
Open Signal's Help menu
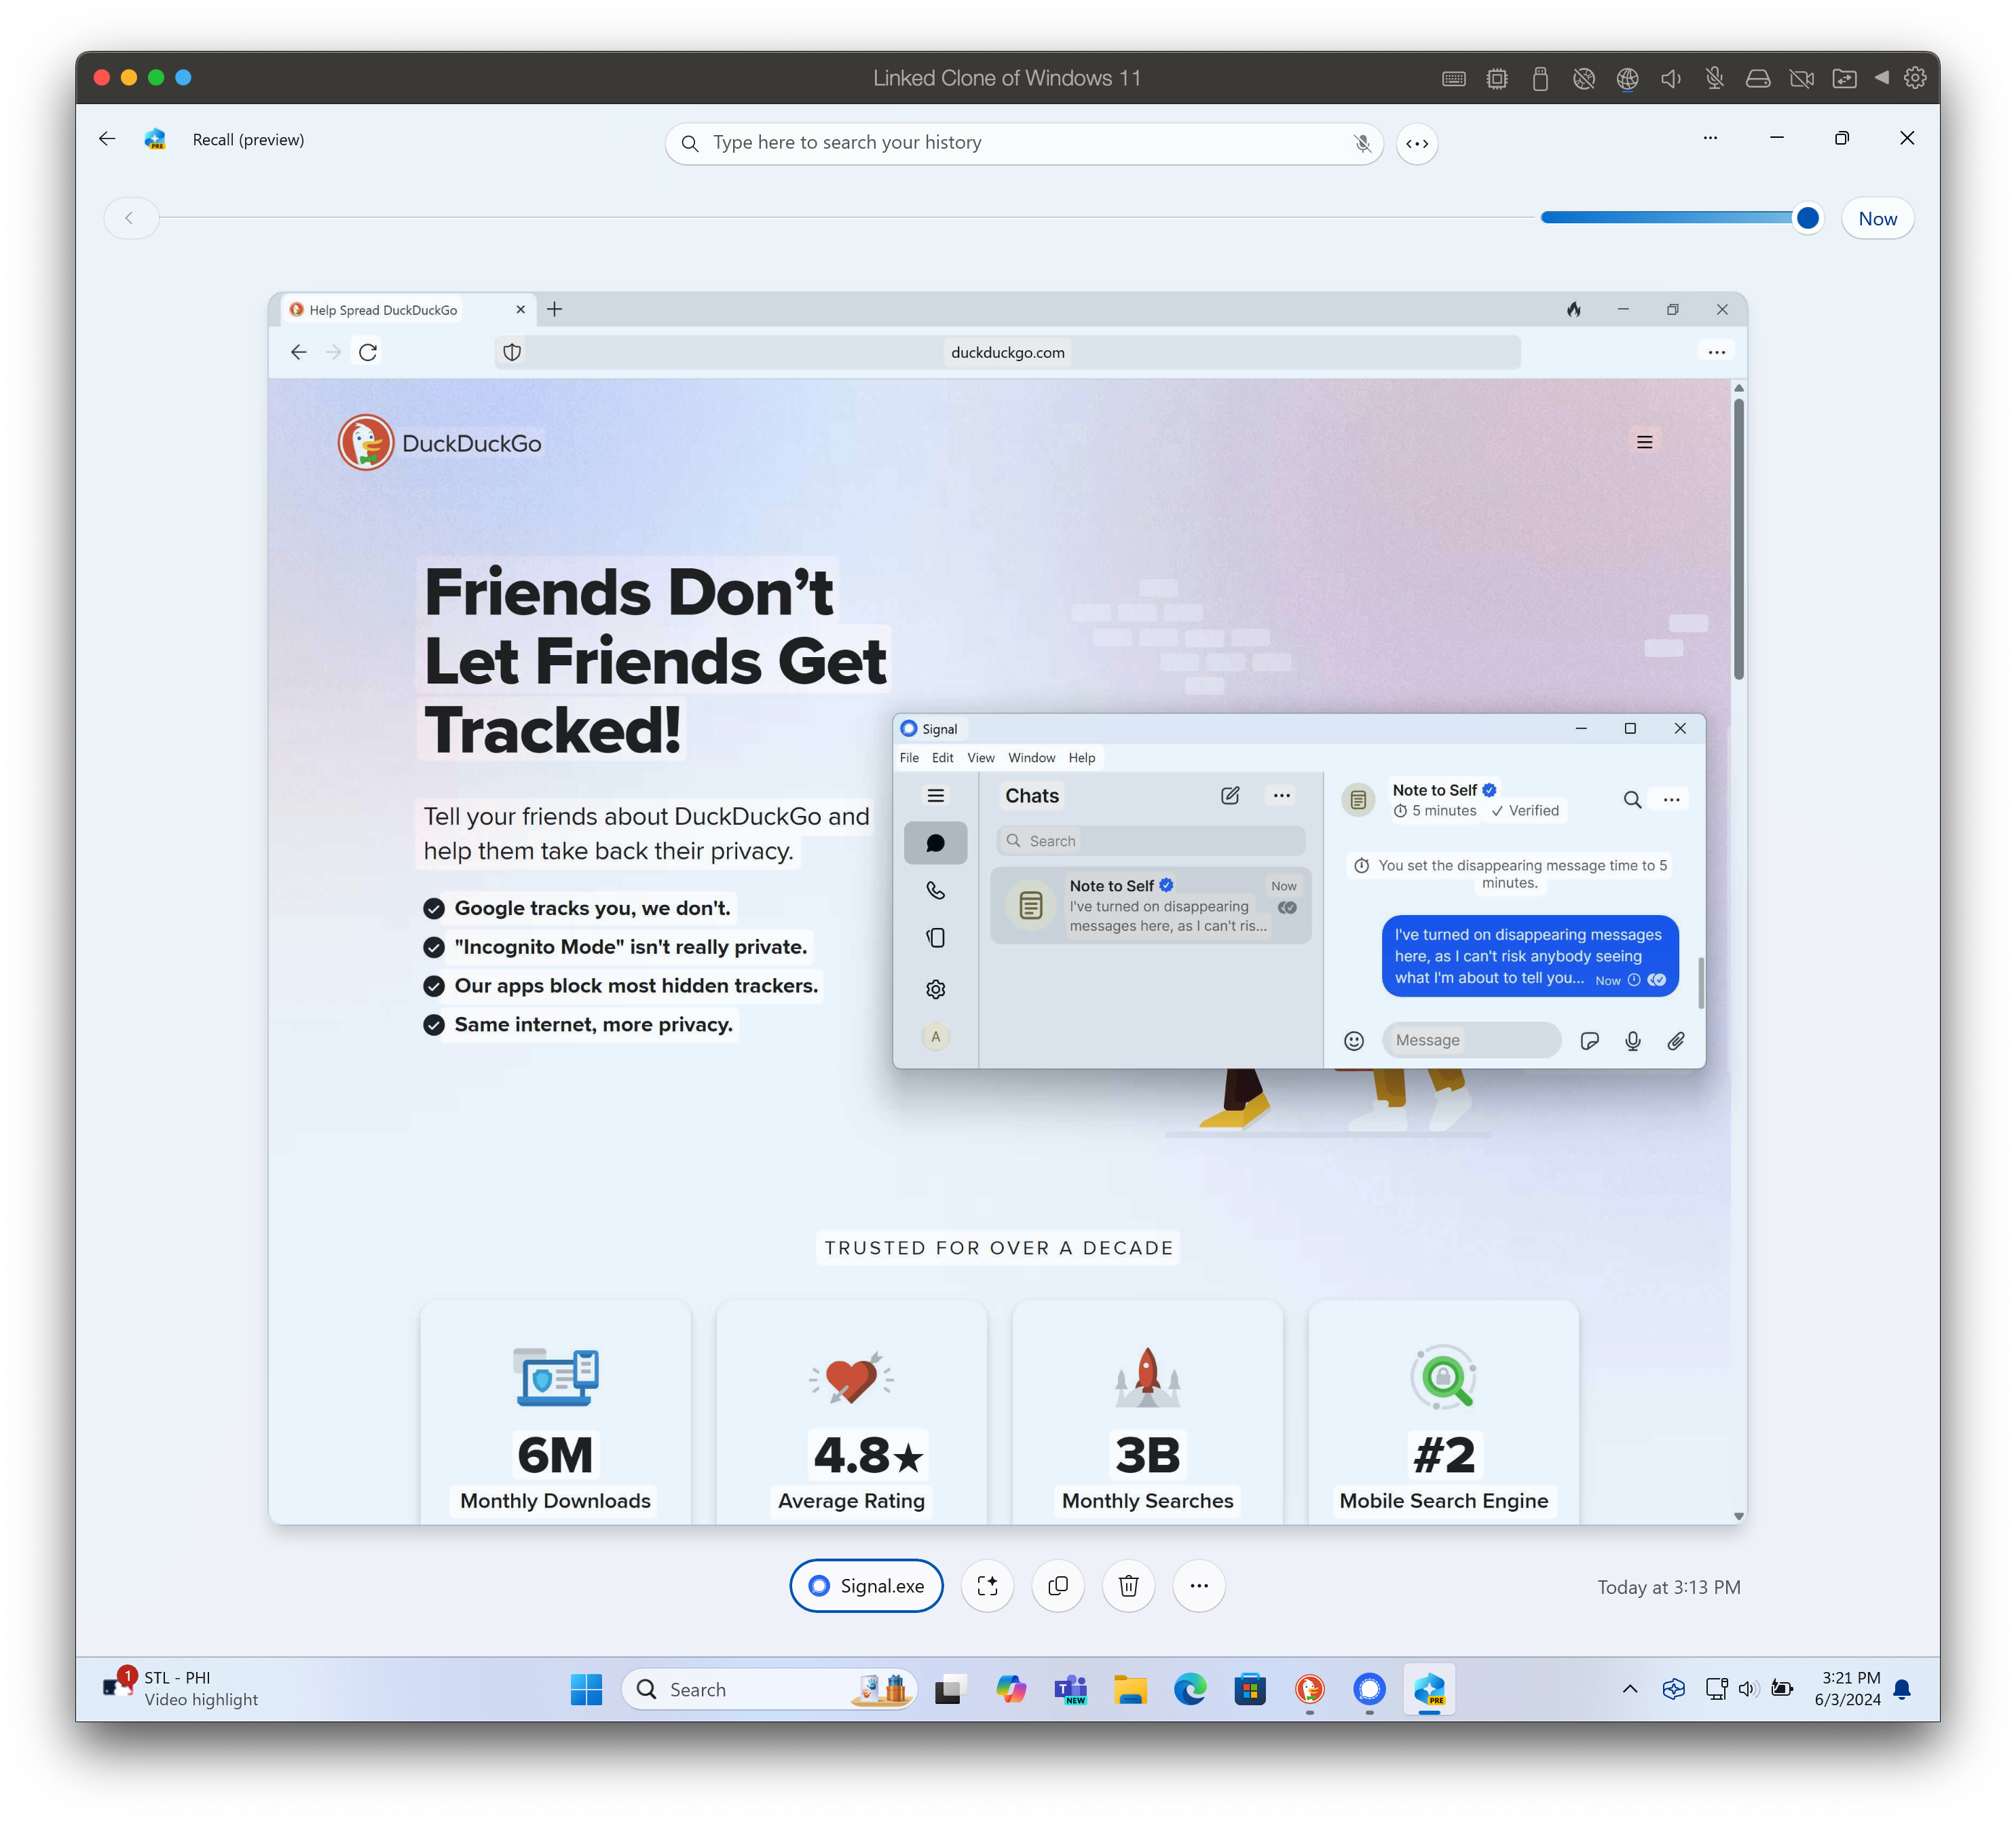(1081, 758)
